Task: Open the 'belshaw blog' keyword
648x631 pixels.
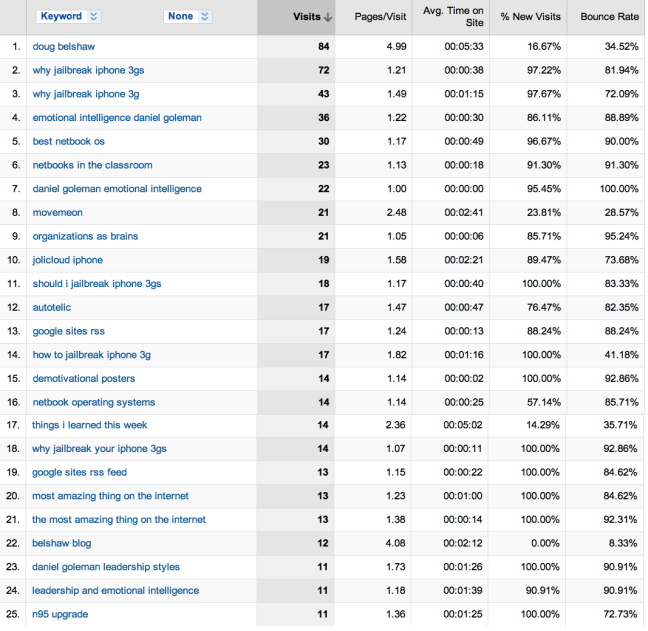Action: (x=61, y=543)
